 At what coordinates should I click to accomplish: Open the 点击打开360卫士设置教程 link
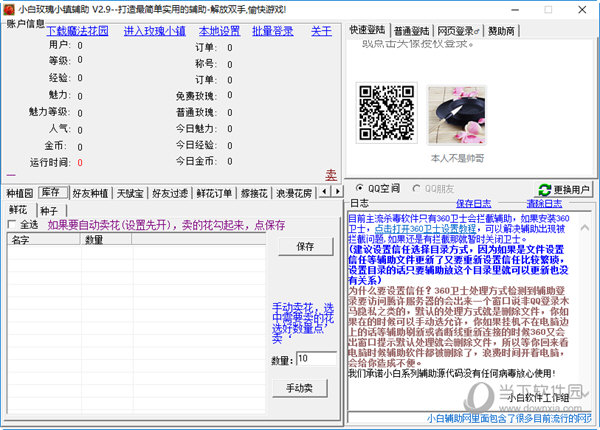(425, 229)
